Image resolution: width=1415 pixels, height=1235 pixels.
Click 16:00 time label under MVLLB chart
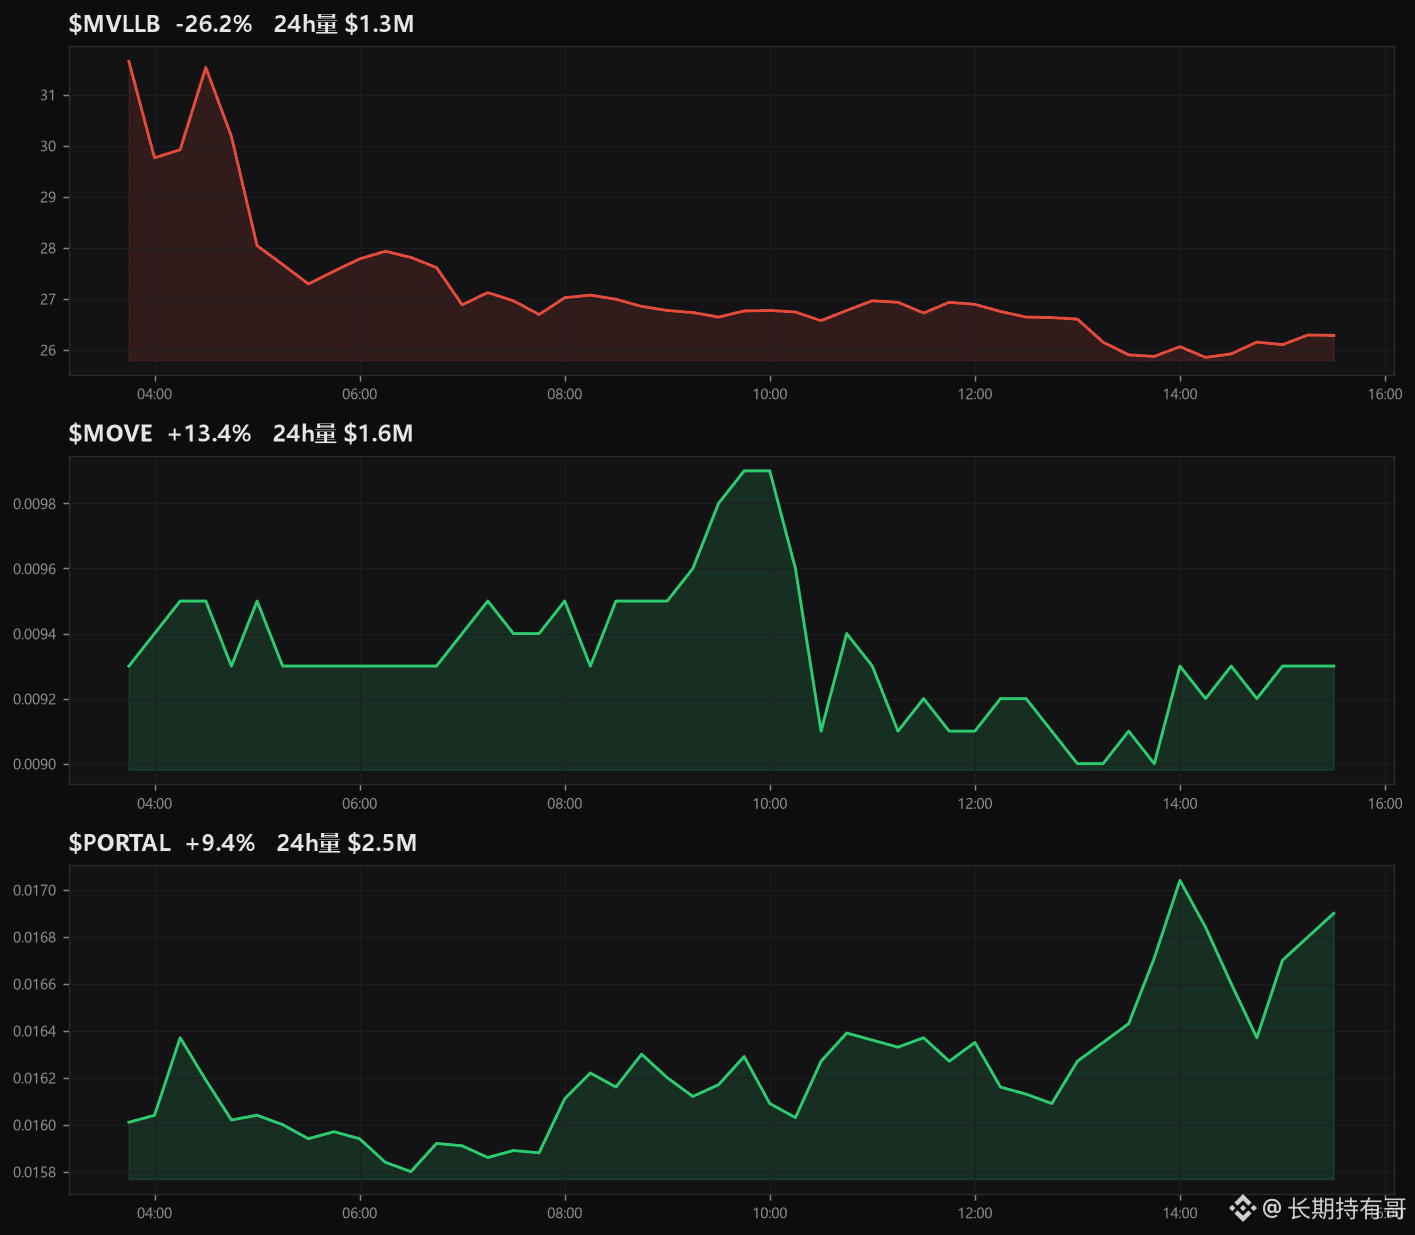pyautogui.click(x=1385, y=394)
